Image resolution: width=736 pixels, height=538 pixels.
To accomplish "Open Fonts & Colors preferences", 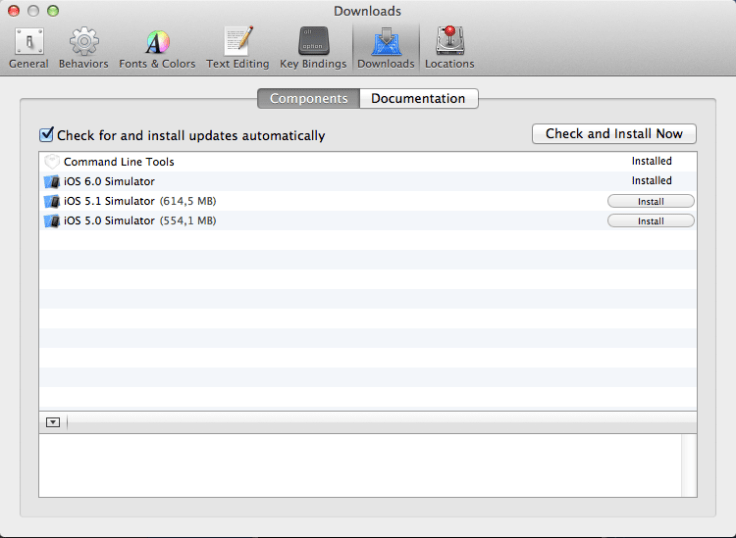I will (157, 48).
